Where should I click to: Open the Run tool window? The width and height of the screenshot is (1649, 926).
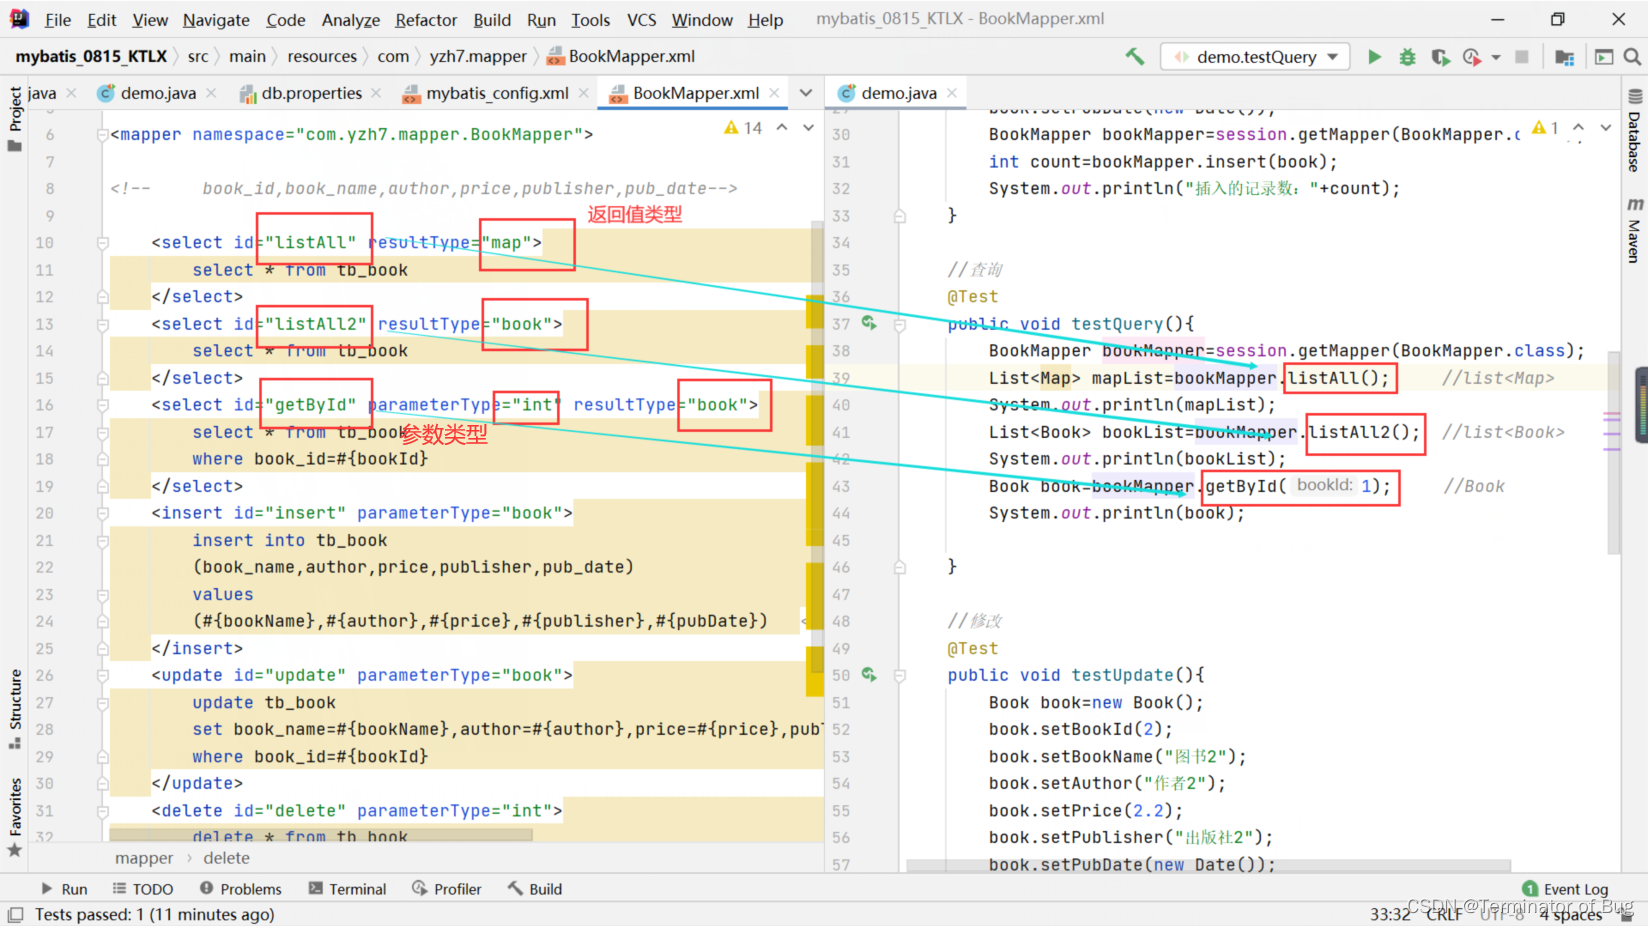(x=64, y=889)
